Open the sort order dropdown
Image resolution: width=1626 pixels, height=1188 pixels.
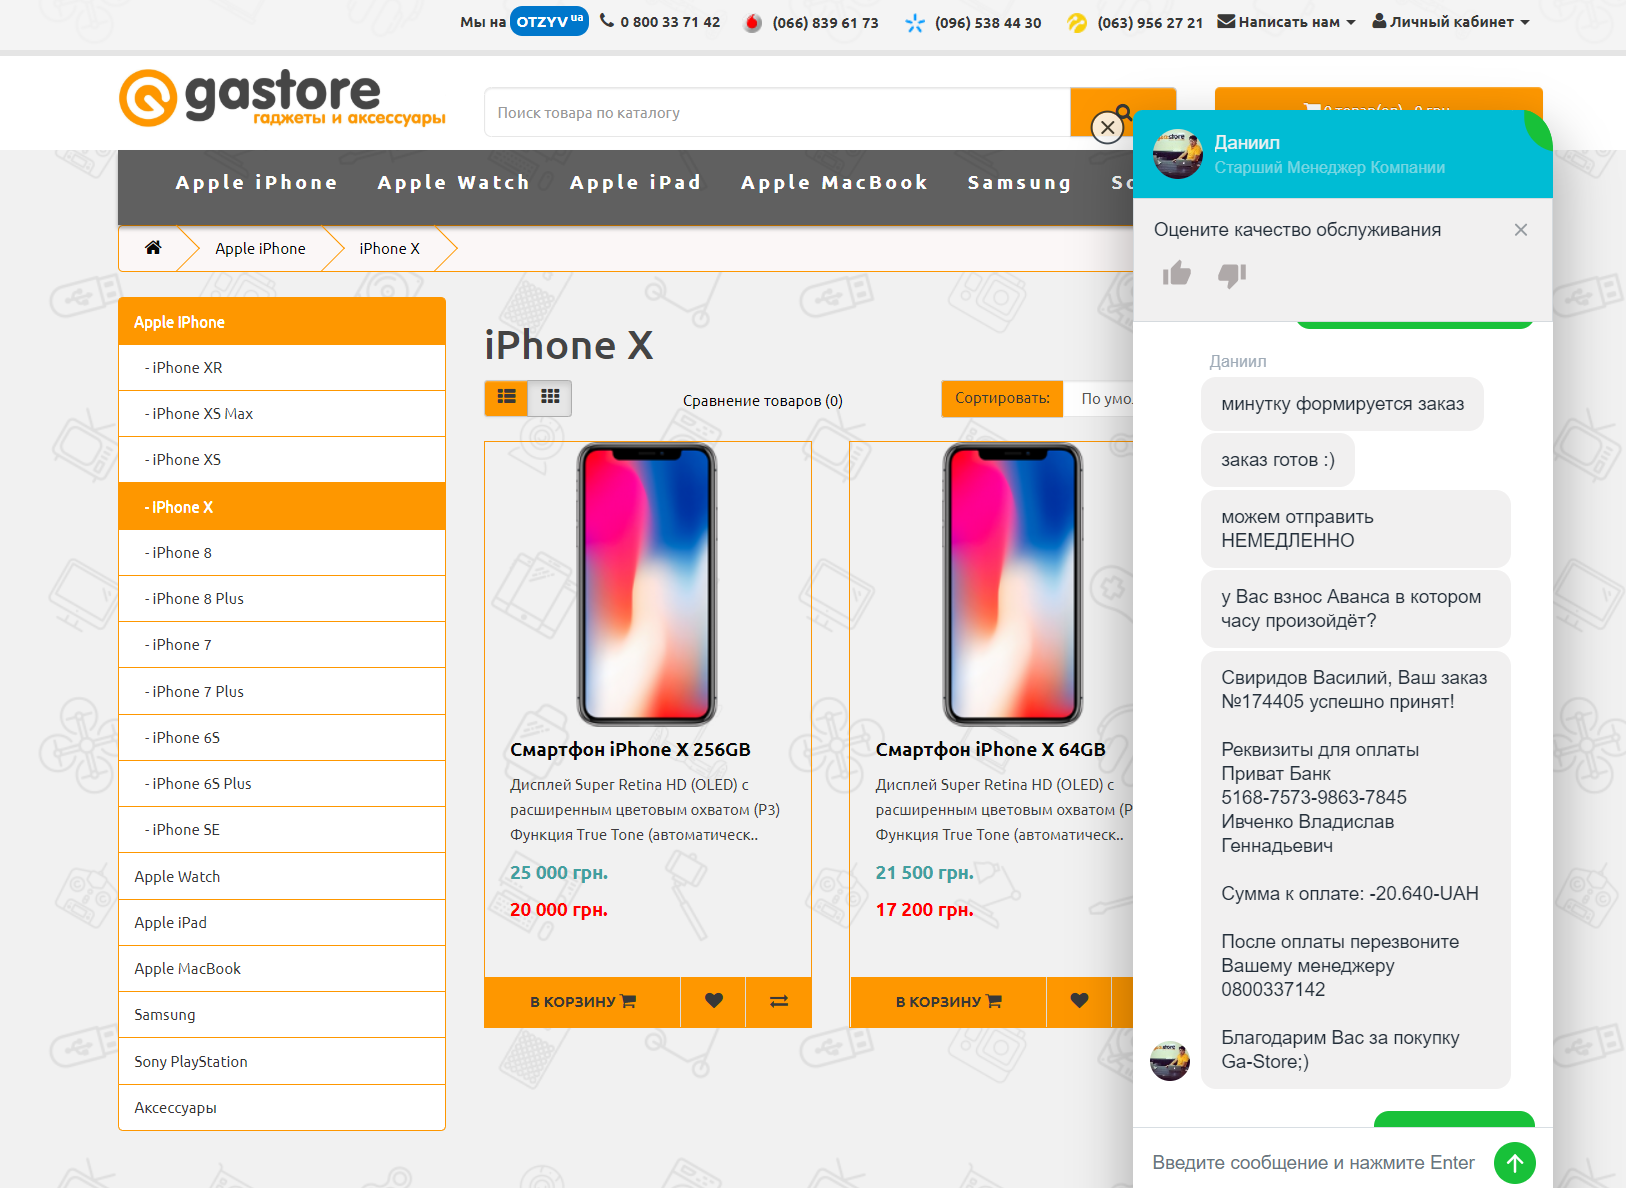pos(1100,399)
